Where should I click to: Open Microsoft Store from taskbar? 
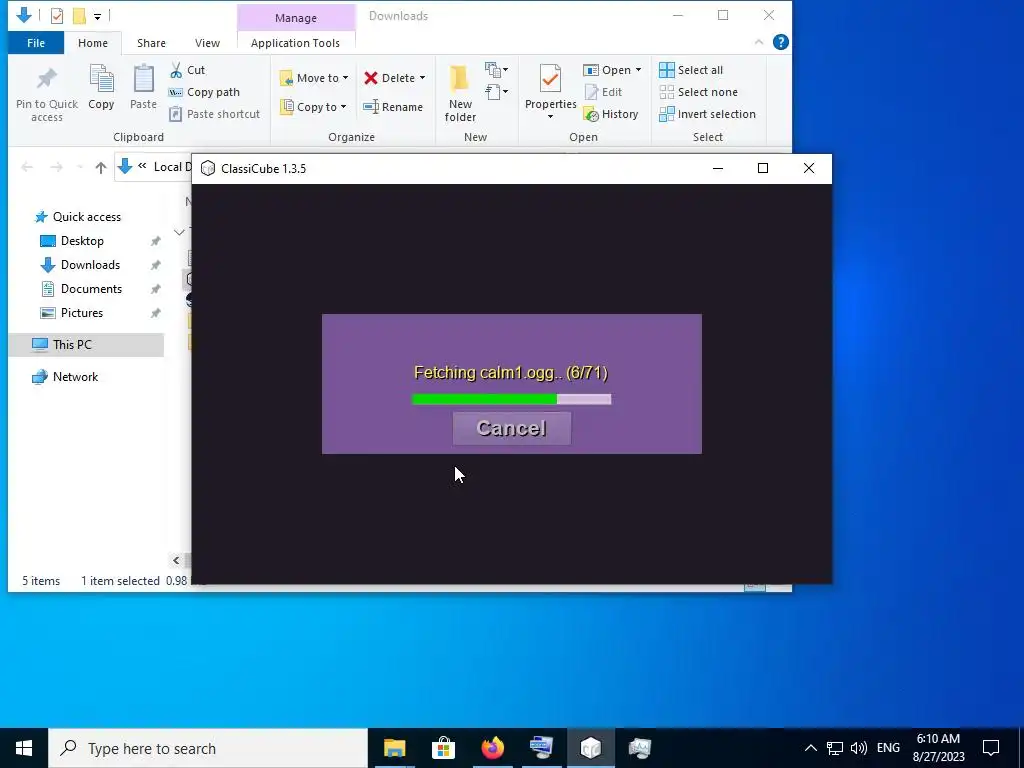(443, 748)
